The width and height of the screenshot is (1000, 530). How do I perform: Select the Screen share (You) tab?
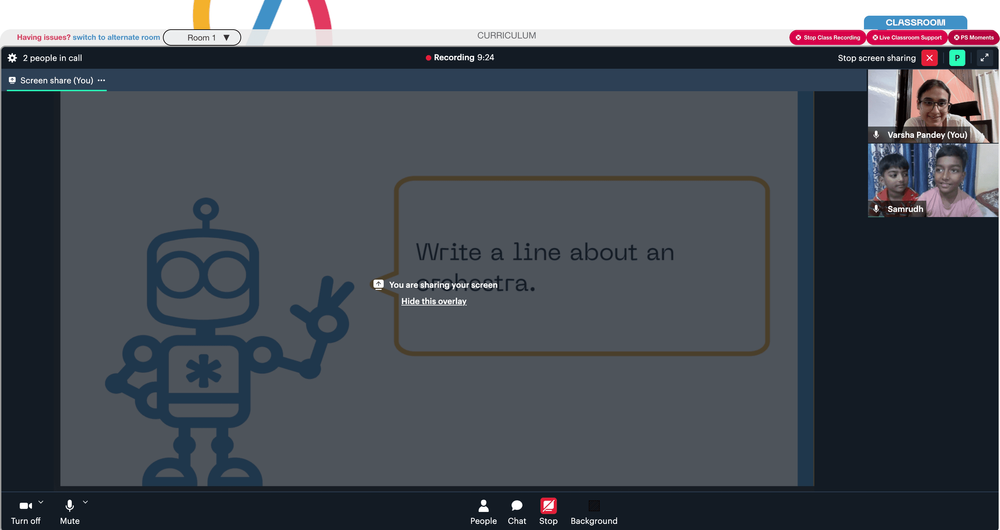tap(50, 80)
